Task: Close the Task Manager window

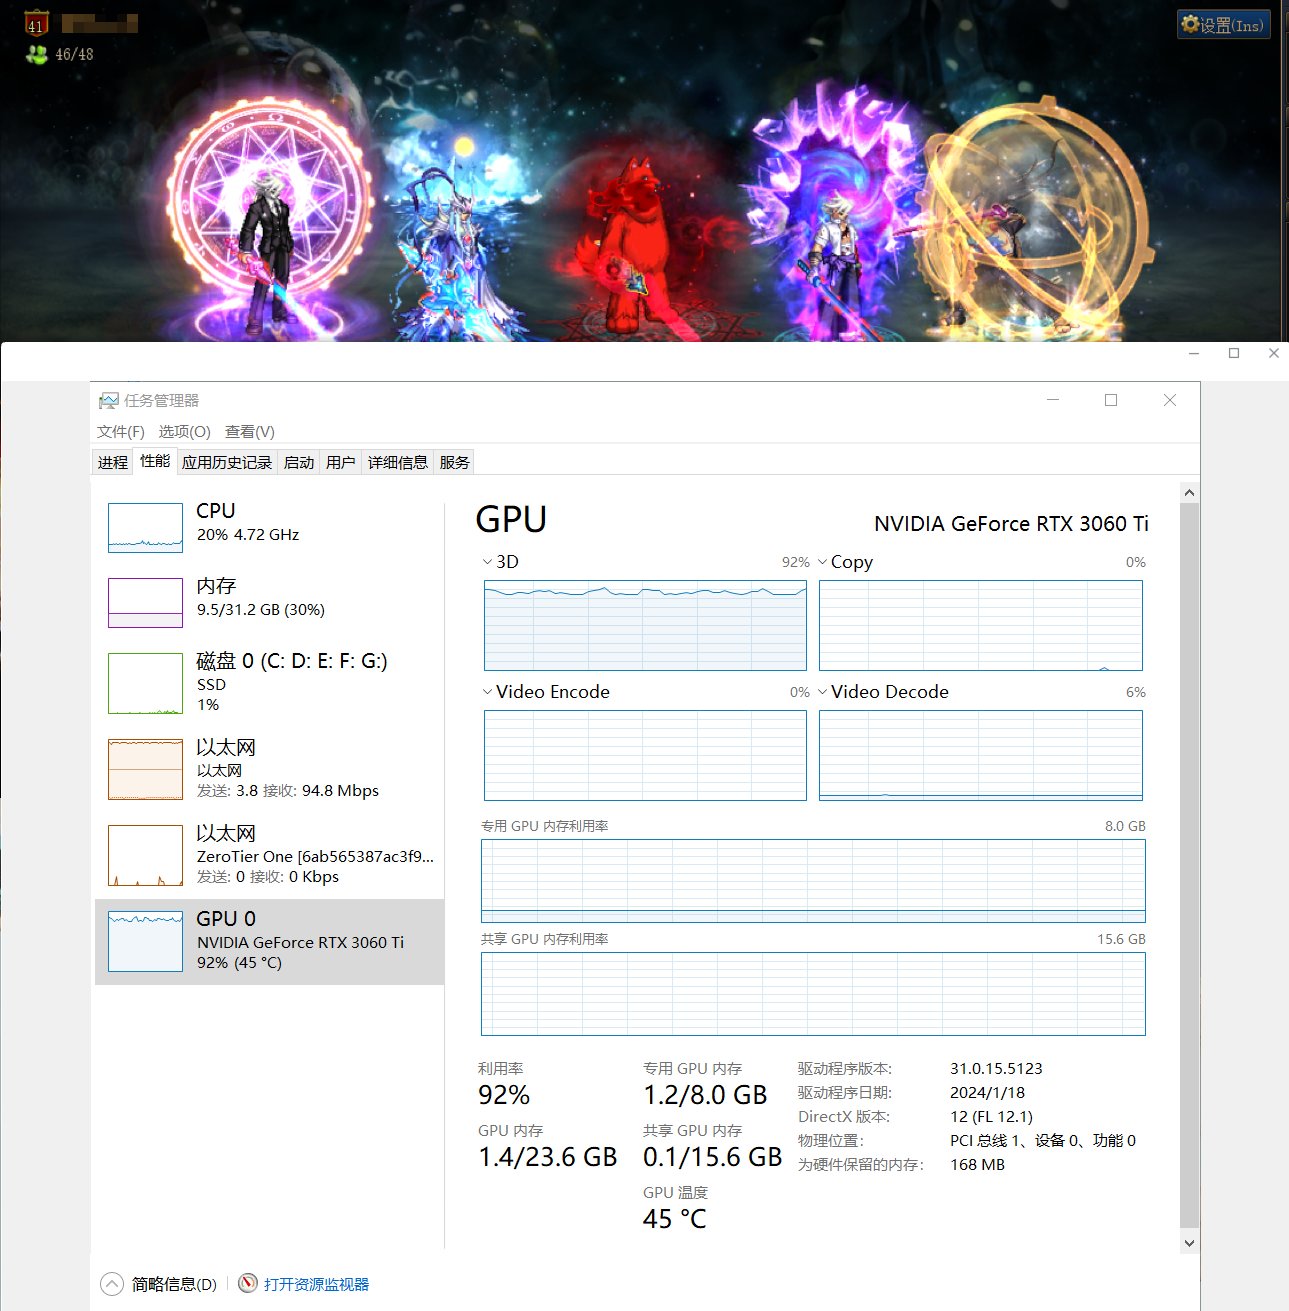Action: (x=1169, y=400)
